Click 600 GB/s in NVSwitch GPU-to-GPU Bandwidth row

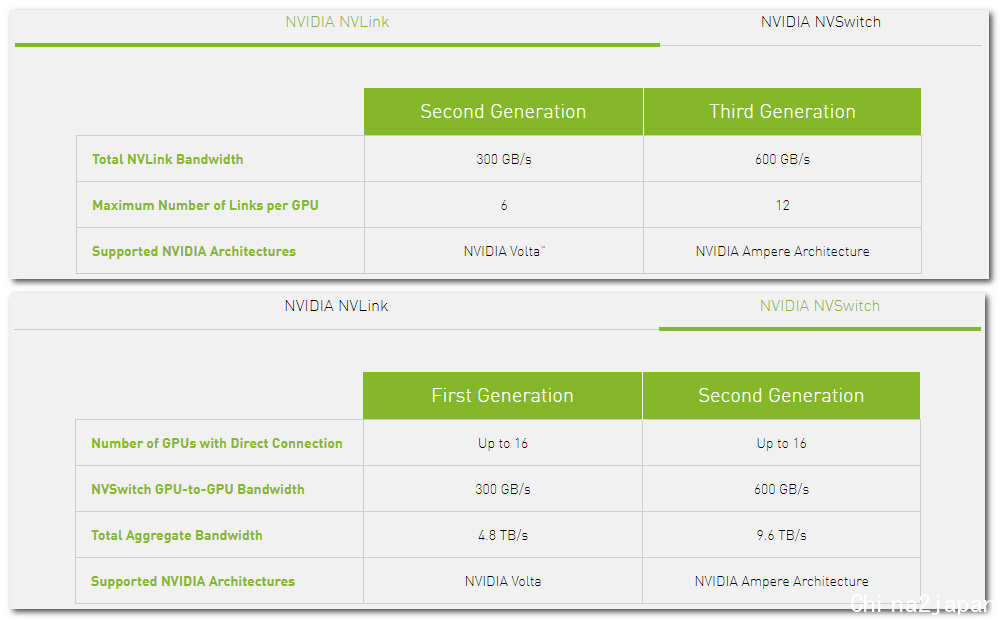point(781,489)
